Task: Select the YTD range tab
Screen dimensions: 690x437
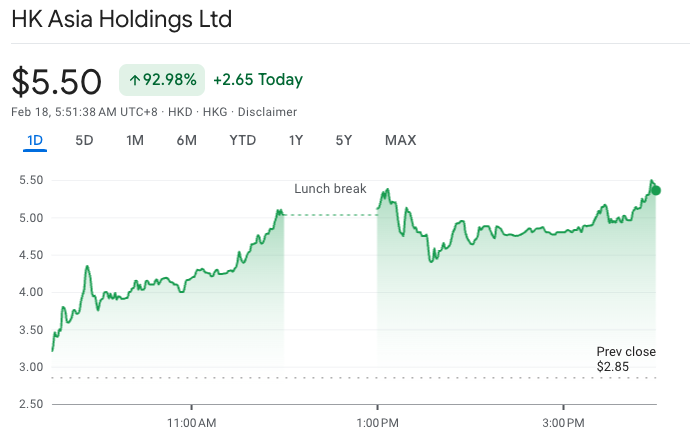Action: coord(242,140)
